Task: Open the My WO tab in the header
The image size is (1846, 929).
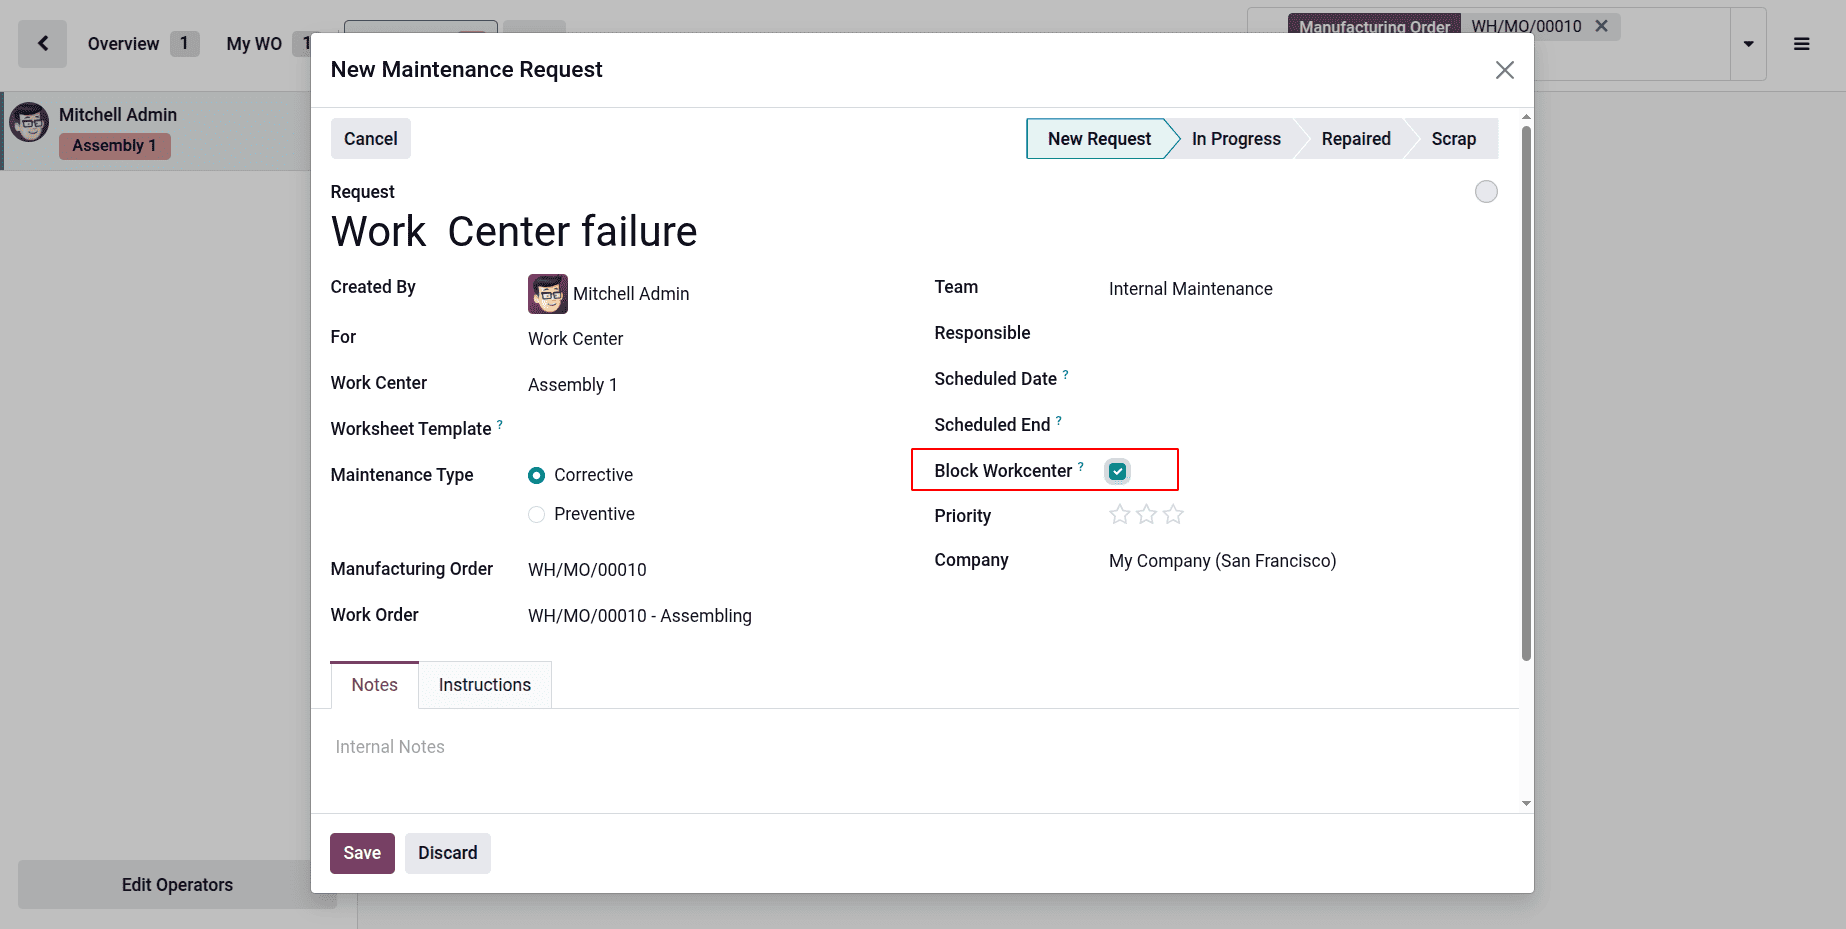Action: tap(267, 44)
